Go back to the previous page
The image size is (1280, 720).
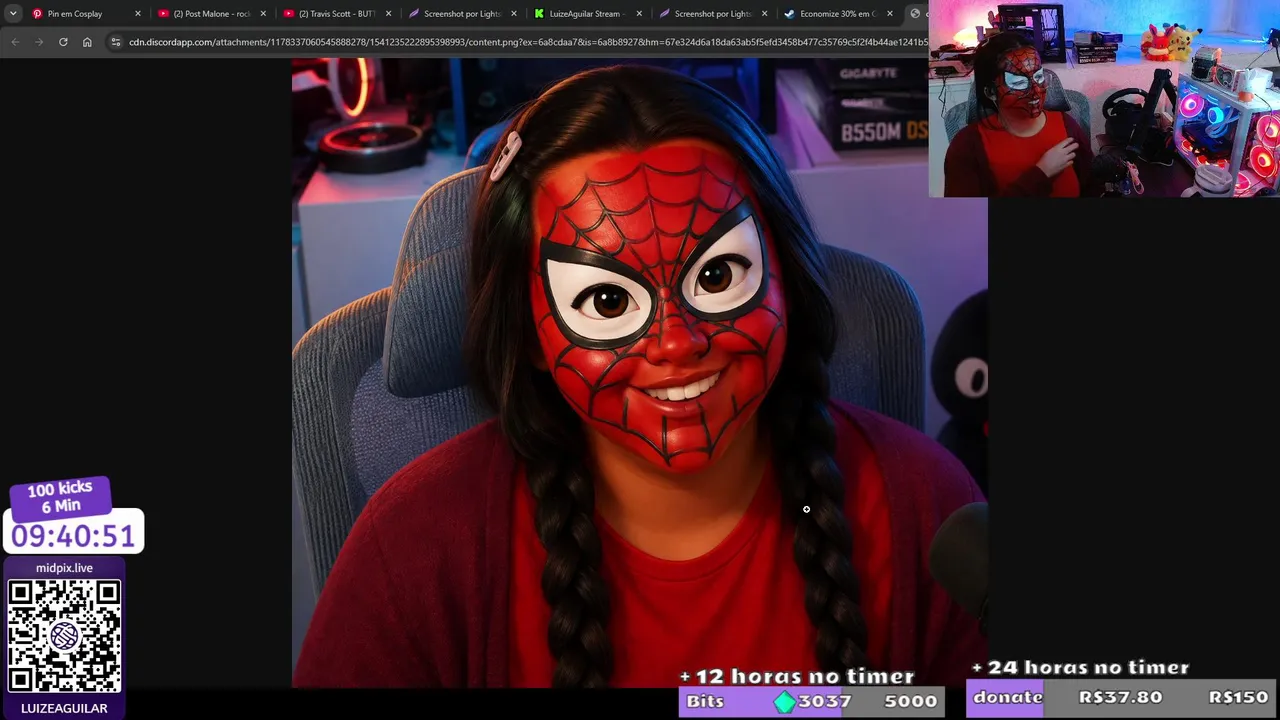[x=15, y=42]
